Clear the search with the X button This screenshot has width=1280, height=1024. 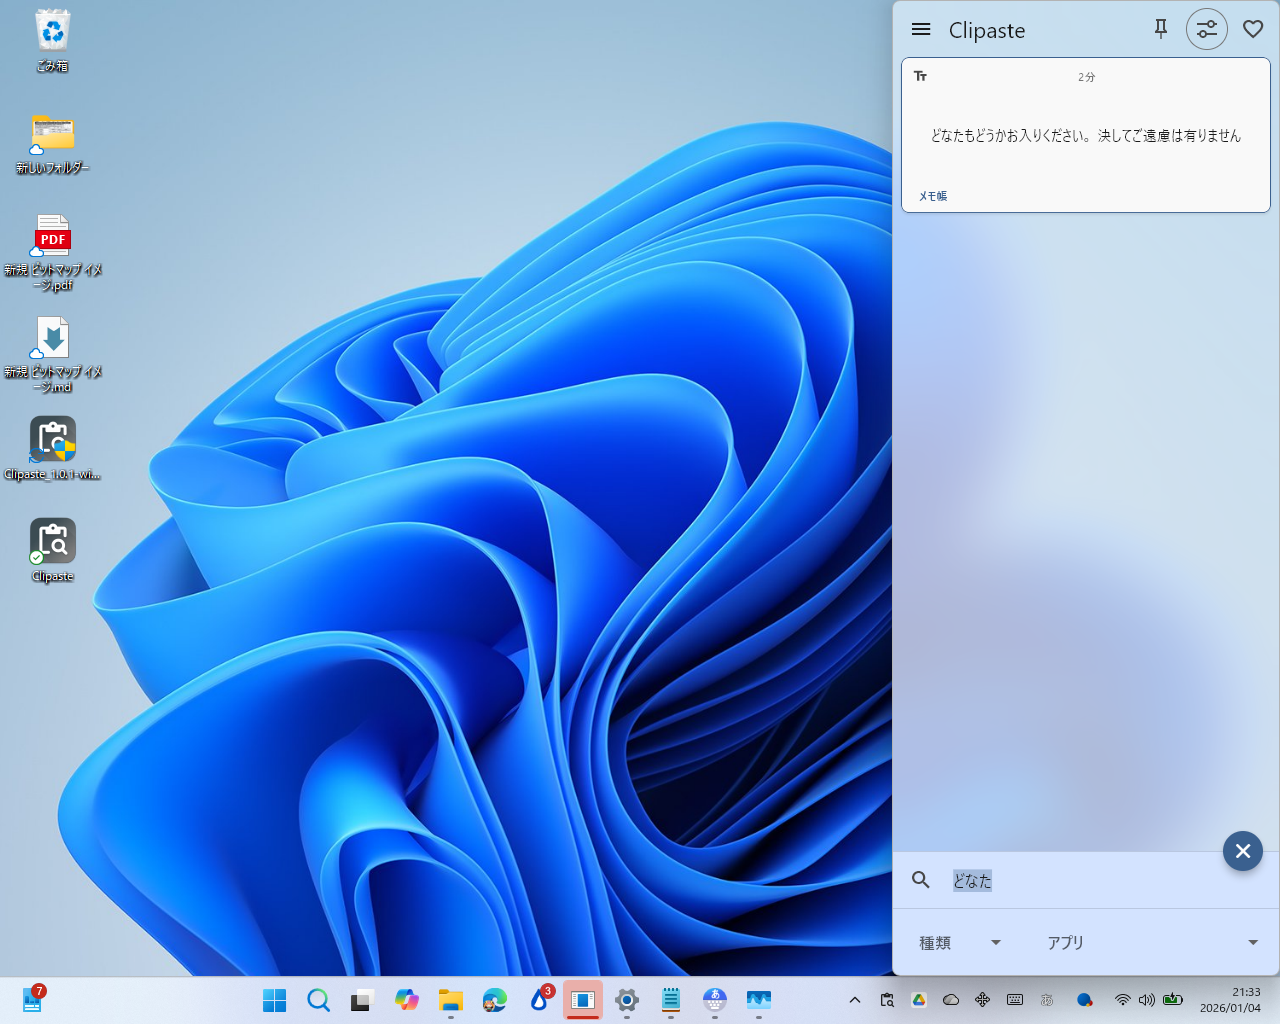(x=1242, y=851)
